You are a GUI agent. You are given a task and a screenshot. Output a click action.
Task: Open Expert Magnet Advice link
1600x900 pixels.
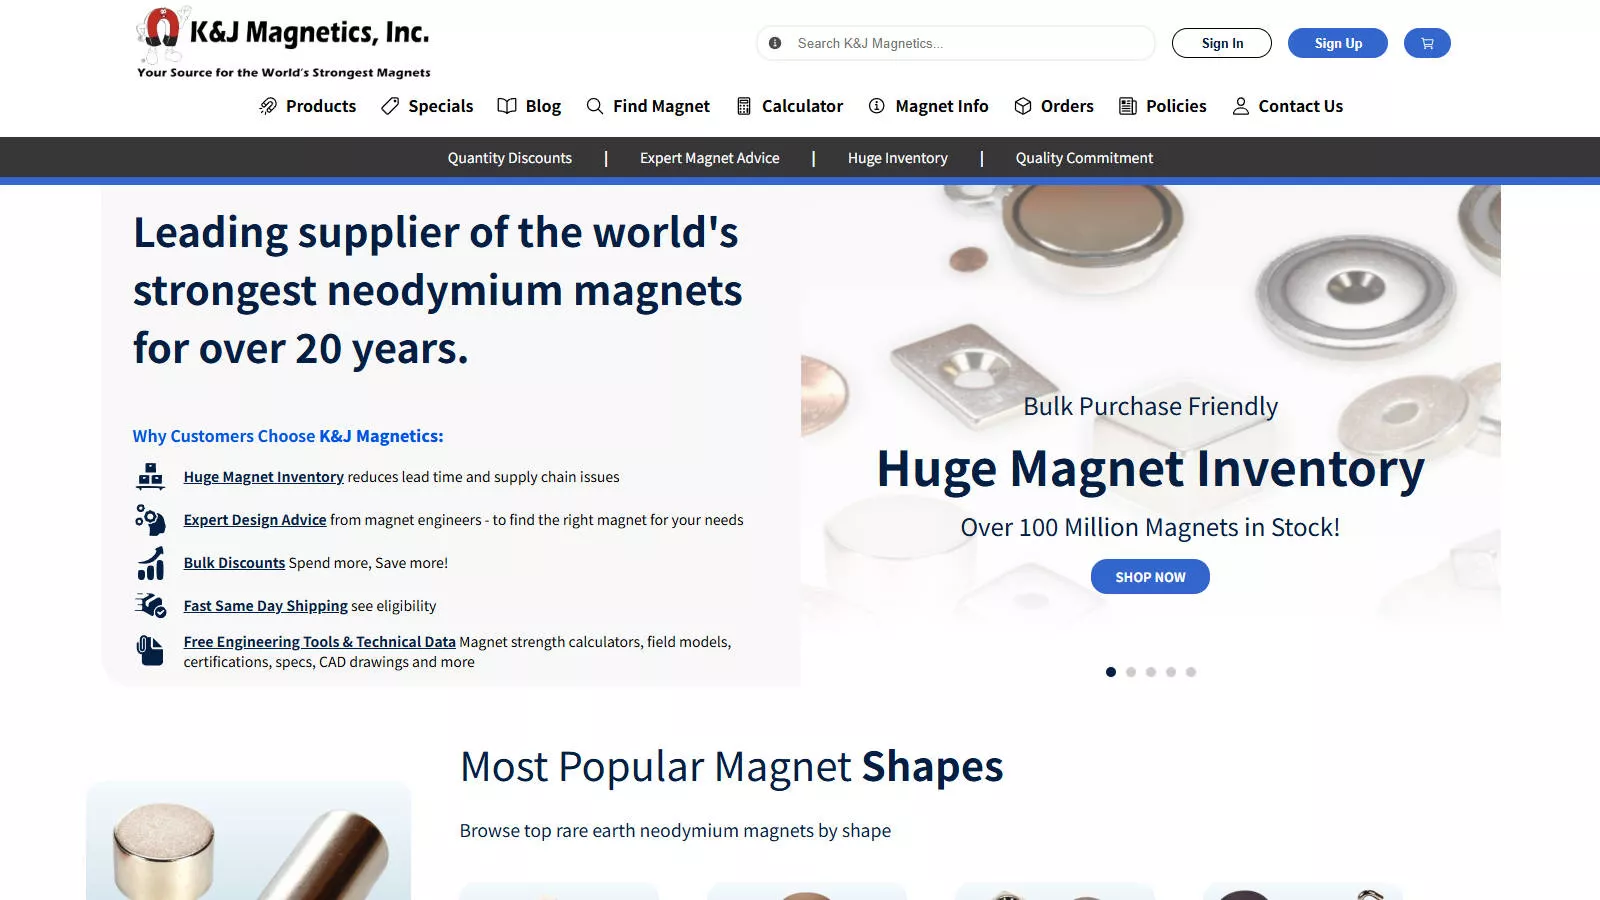point(710,158)
